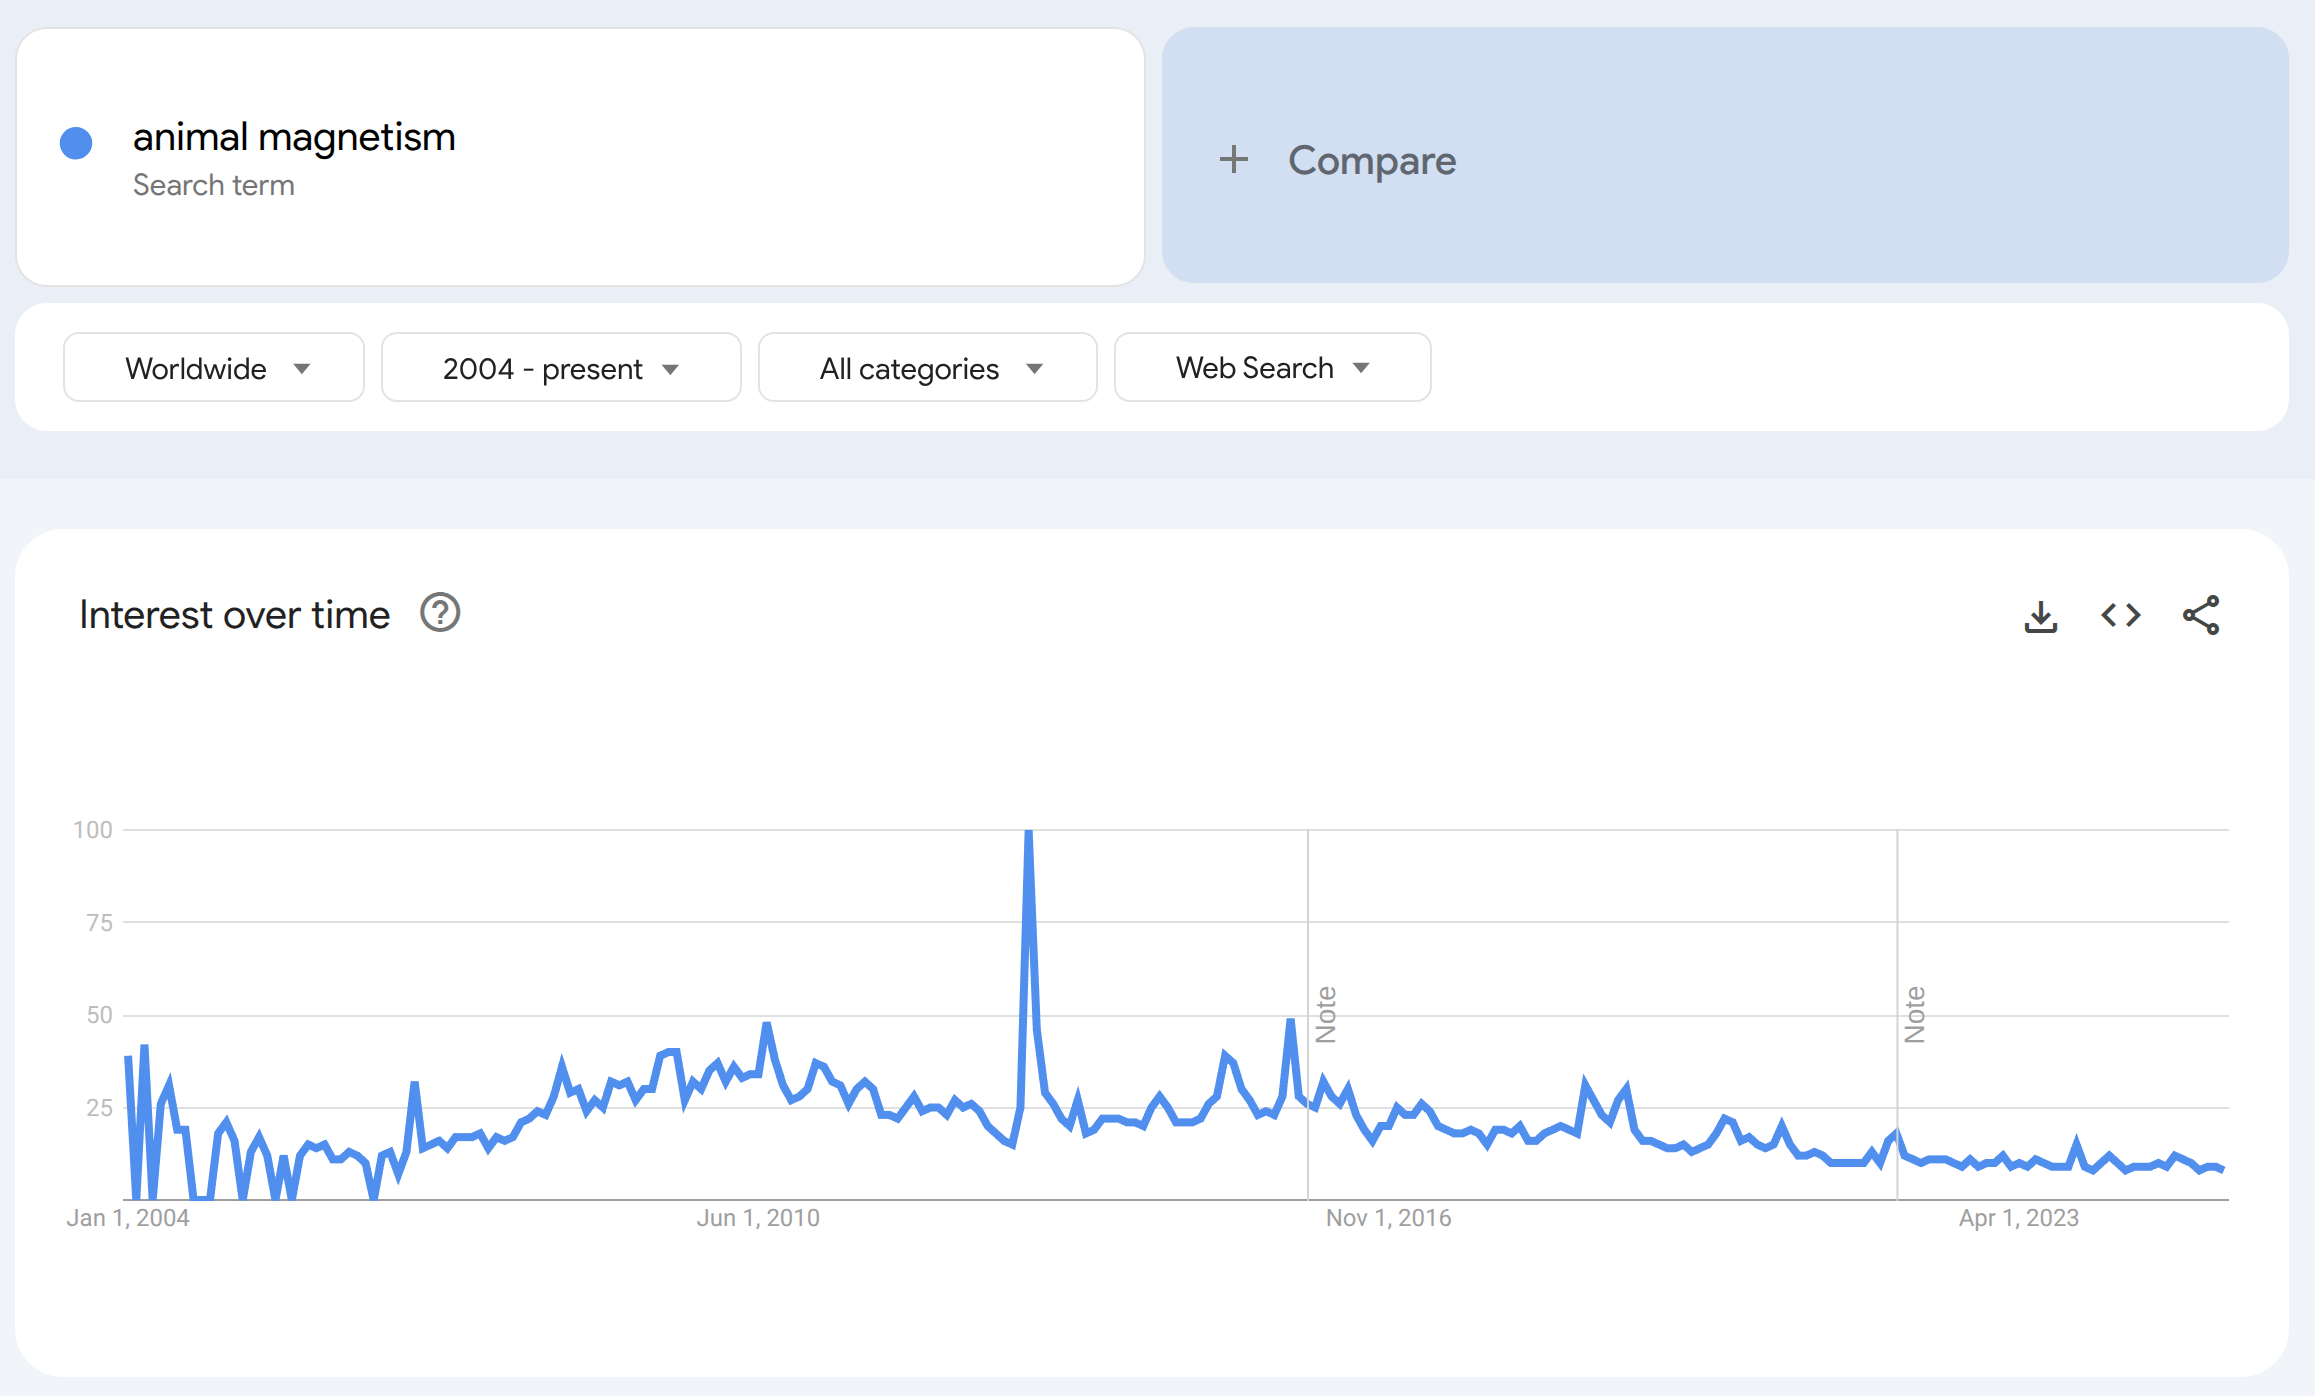
Task: Download the interest over time CSV
Action: pyautogui.click(x=2040, y=616)
